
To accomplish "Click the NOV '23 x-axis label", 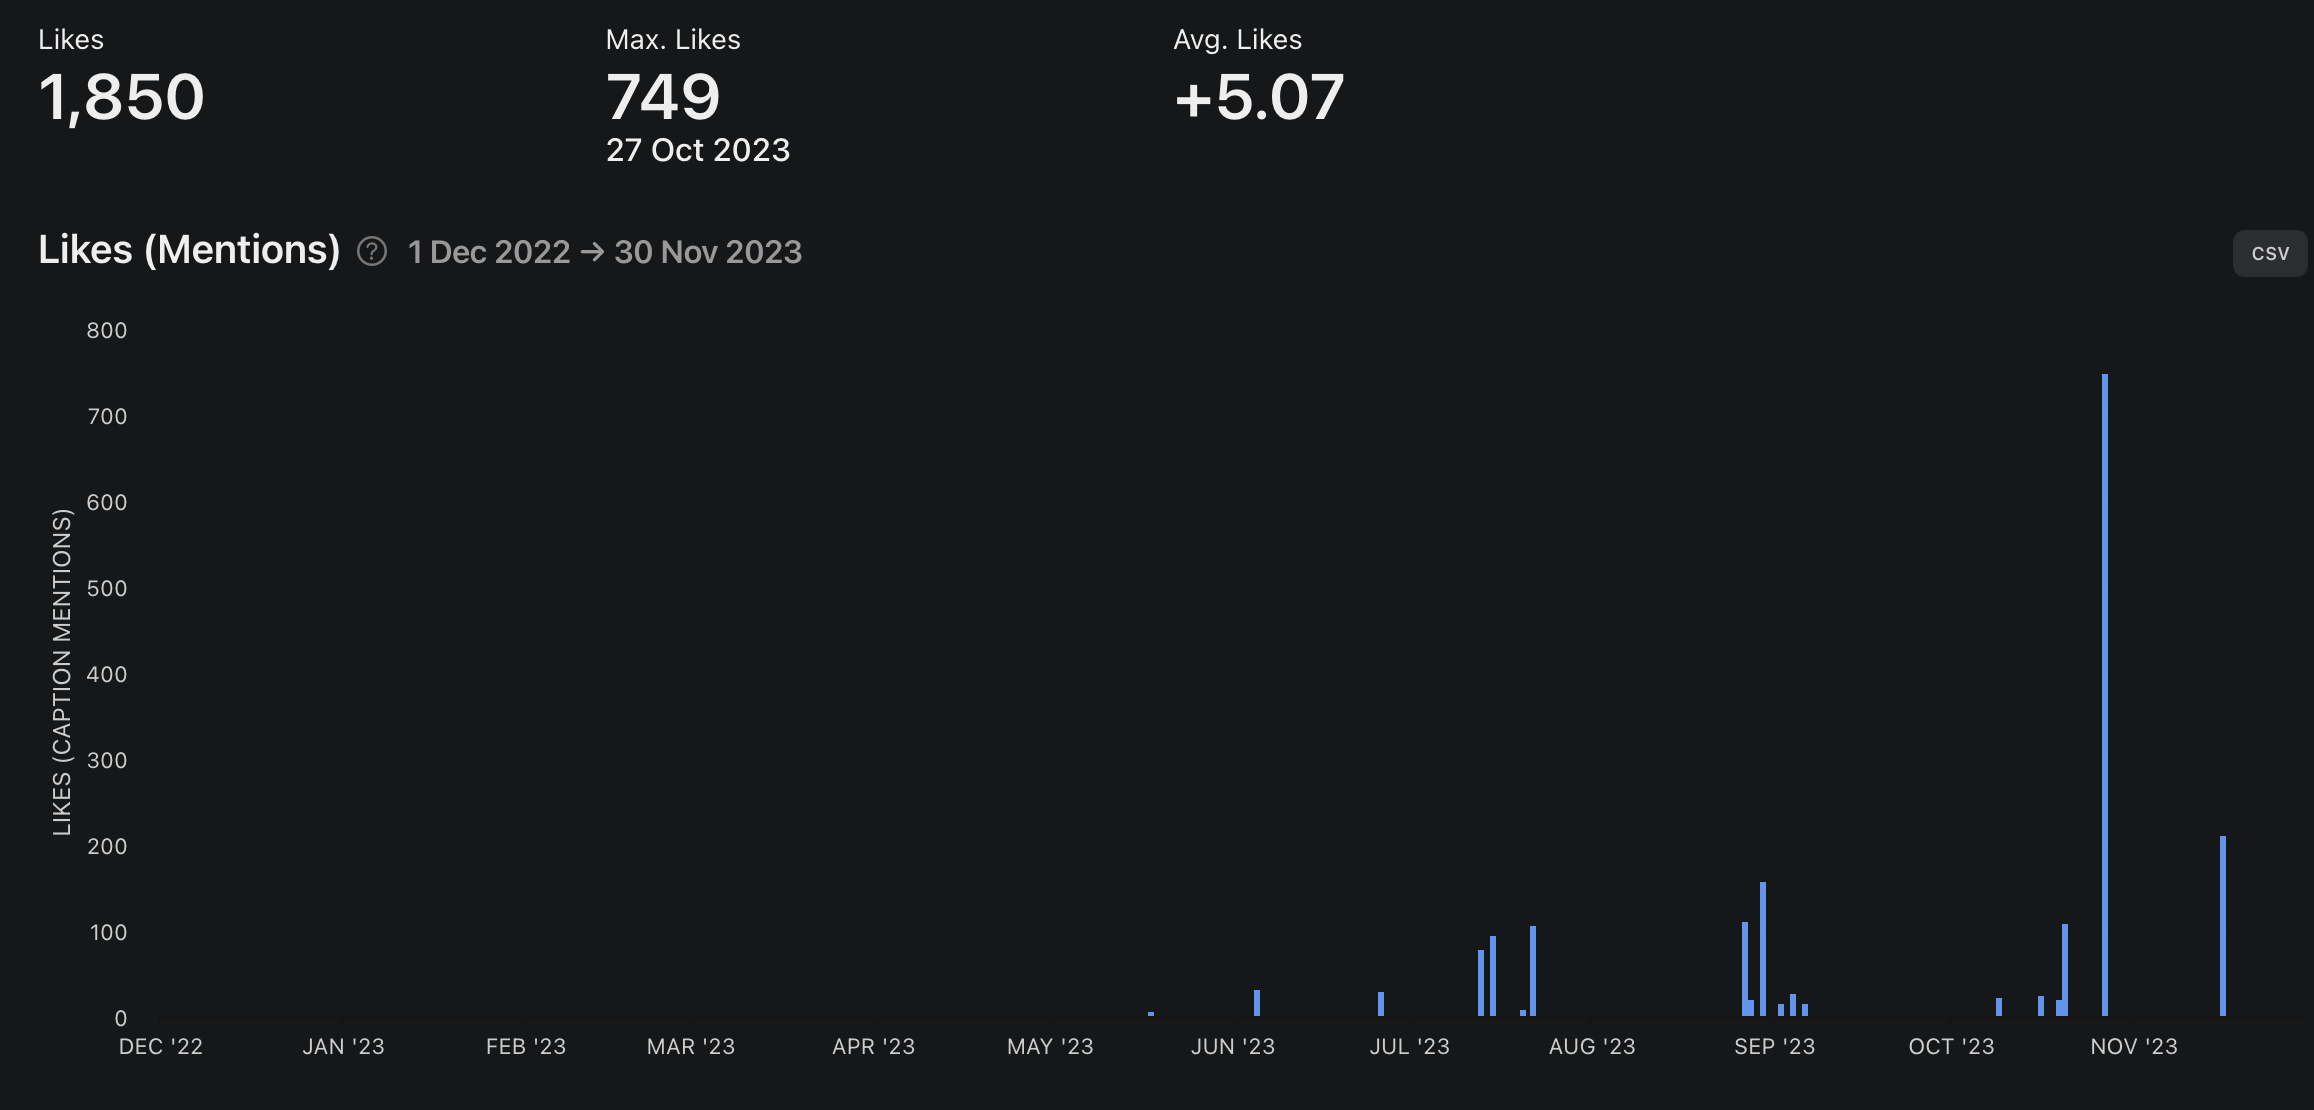I will [x=2133, y=1046].
